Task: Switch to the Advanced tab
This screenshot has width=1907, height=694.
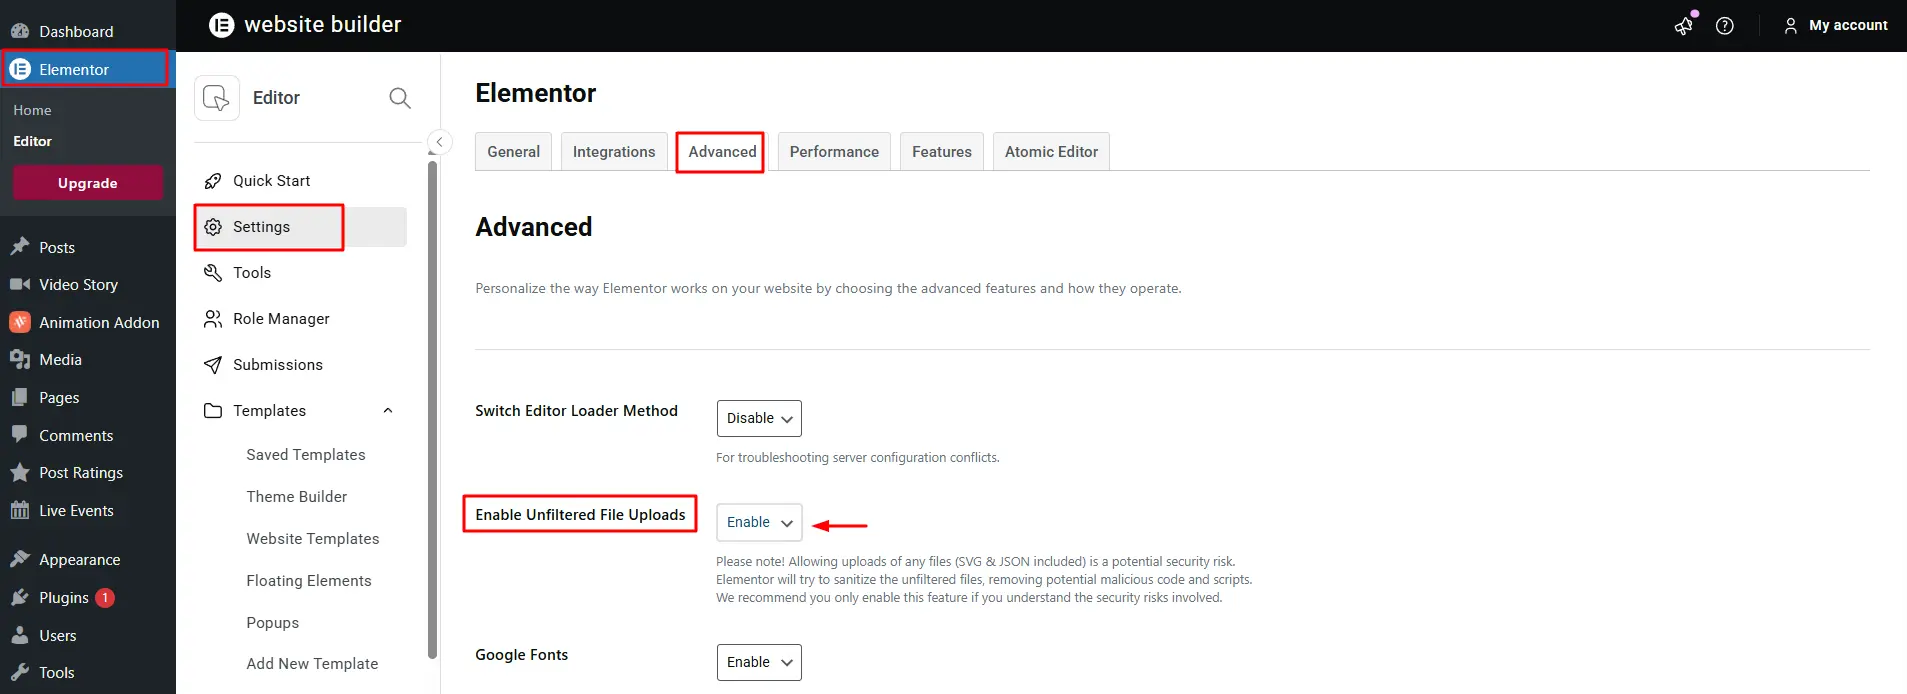Action: click(722, 152)
